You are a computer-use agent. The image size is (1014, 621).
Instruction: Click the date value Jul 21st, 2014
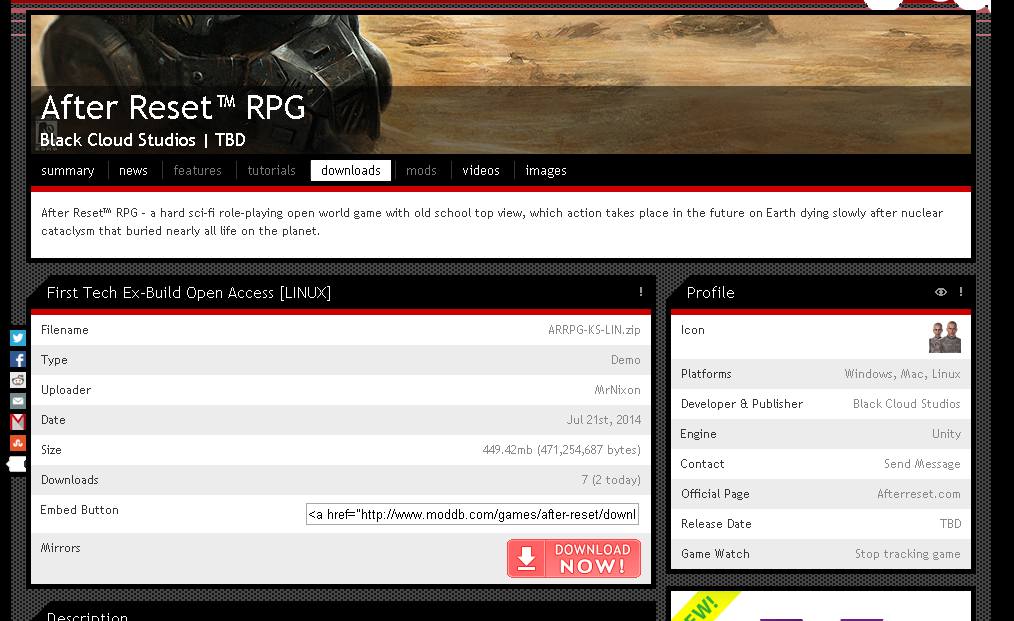coord(604,420)
